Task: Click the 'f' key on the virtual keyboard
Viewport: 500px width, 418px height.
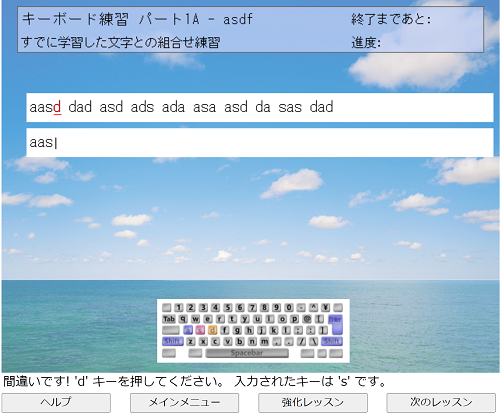Action: [x=225, y=330]
